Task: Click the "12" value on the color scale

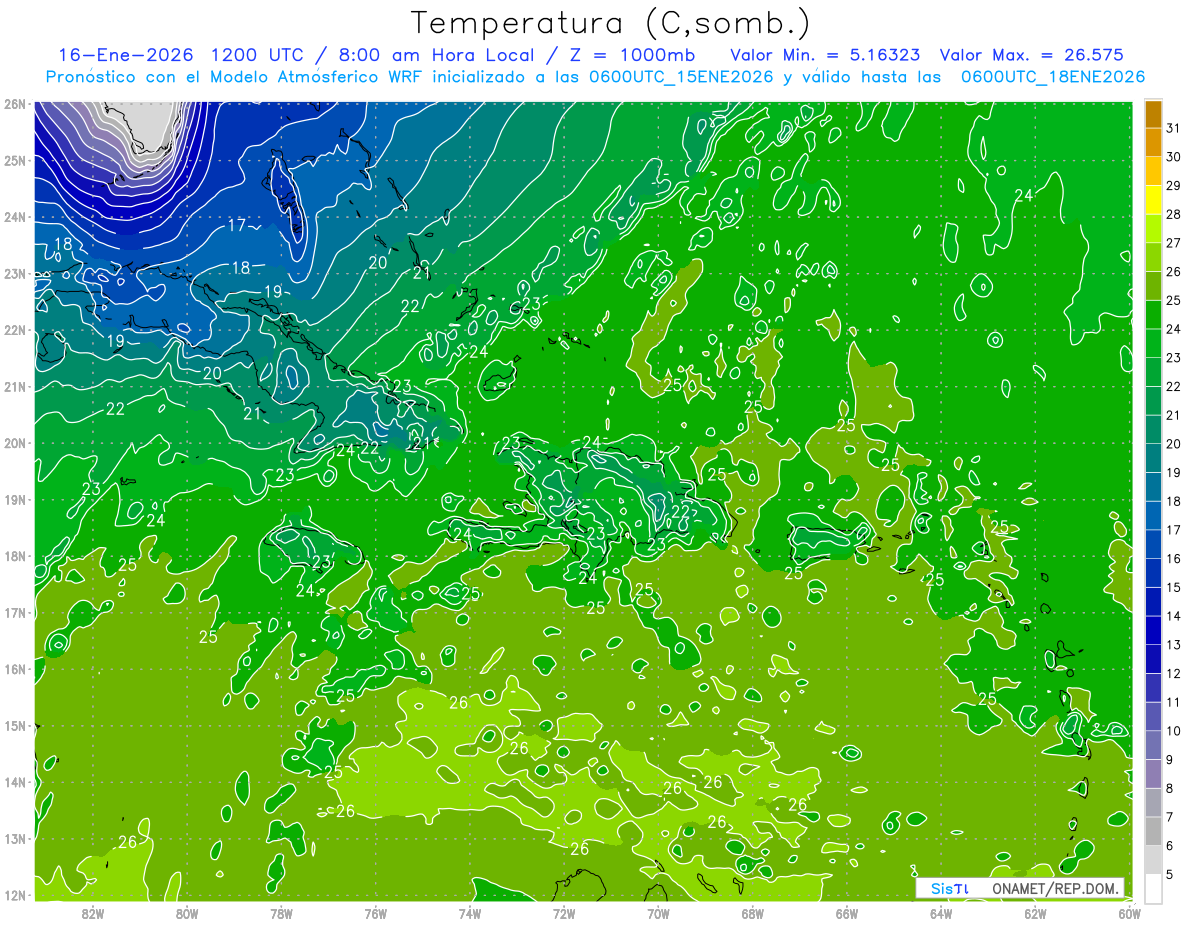Action: pyautogui.click(x=1174, y=673)
